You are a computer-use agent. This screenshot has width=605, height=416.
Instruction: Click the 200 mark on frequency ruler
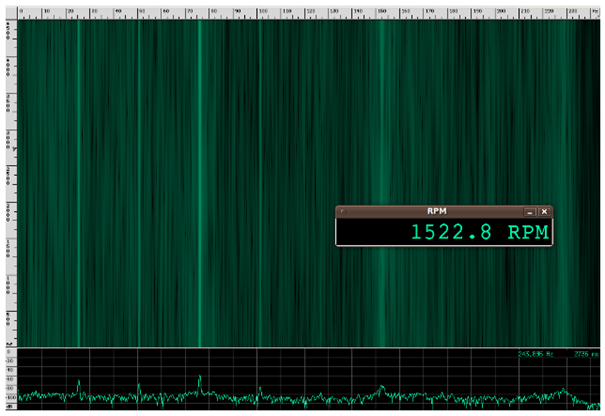pyautogui.click(x=500, y=12)
